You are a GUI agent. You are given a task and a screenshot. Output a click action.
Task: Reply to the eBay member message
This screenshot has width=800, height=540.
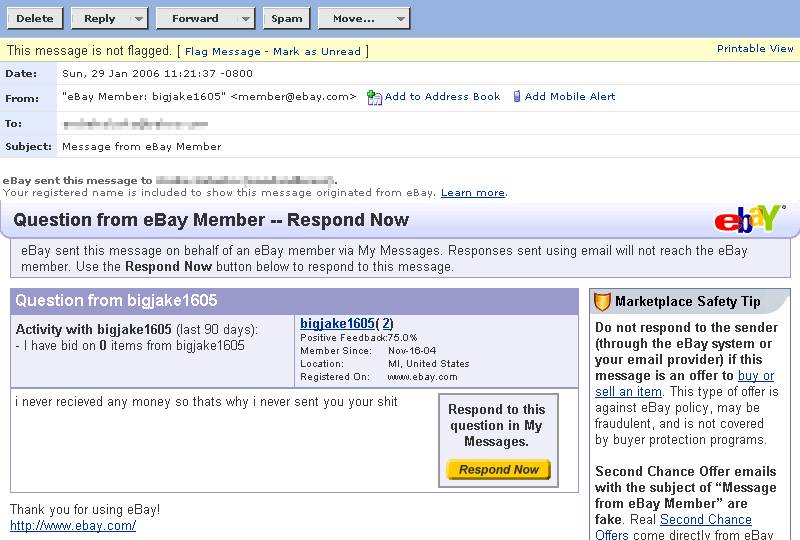100,18
